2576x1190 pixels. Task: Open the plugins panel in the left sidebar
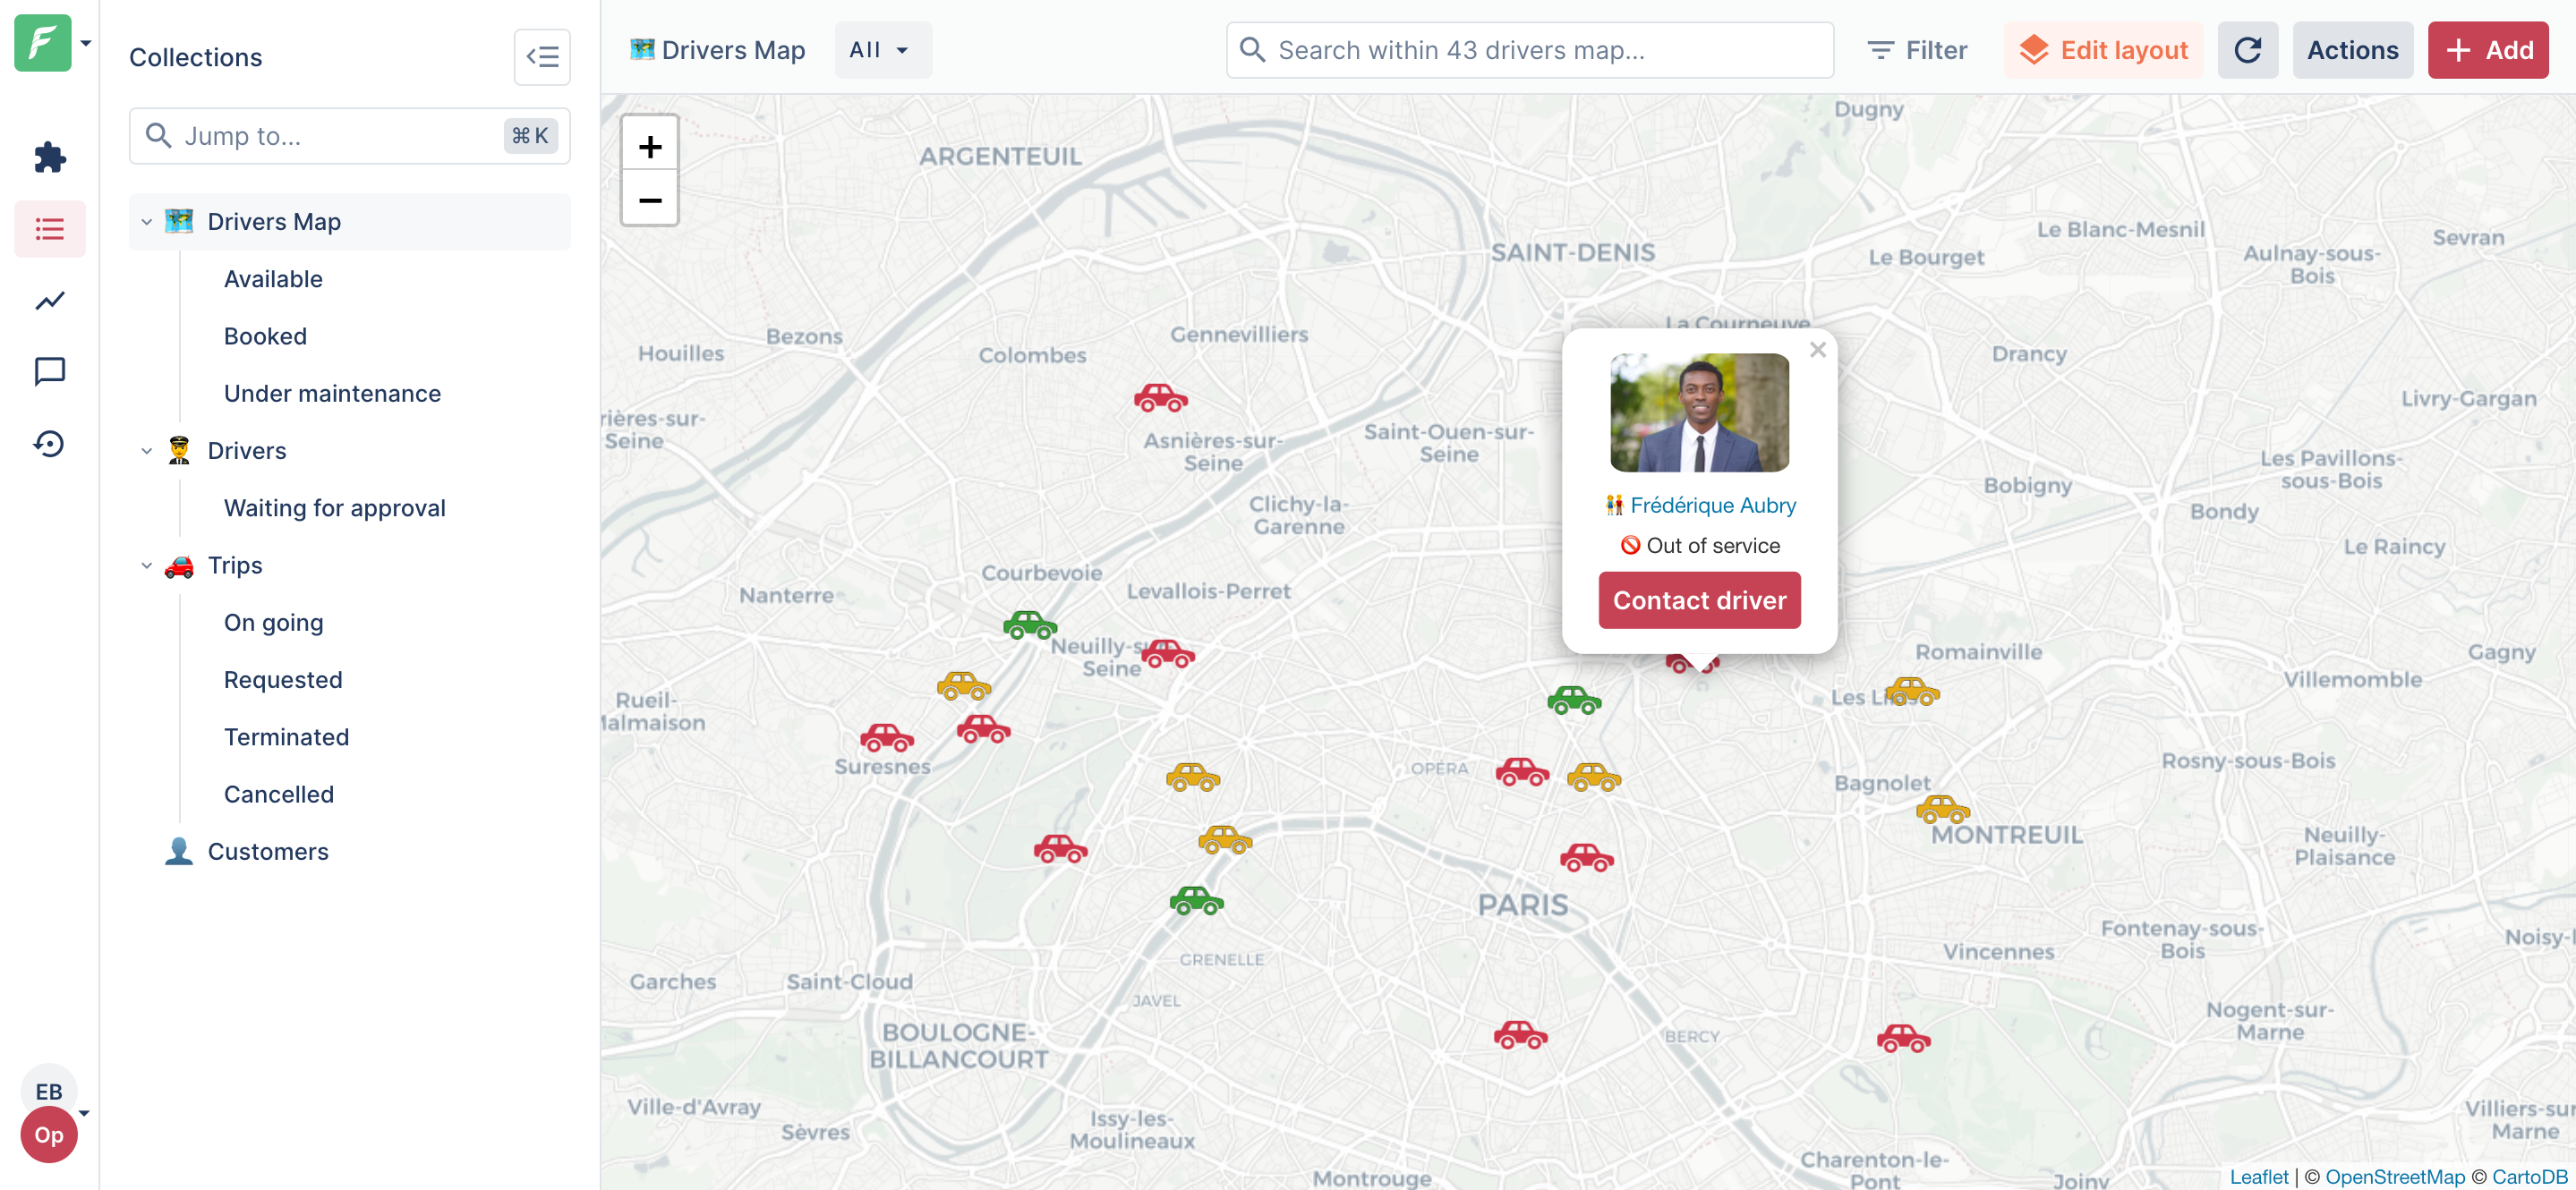[x=49, y=157]
